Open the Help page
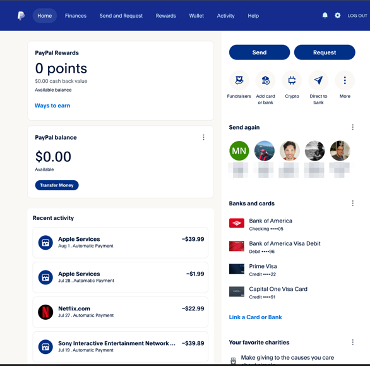This screenshot has height=366, width=370. pos(253,16)
